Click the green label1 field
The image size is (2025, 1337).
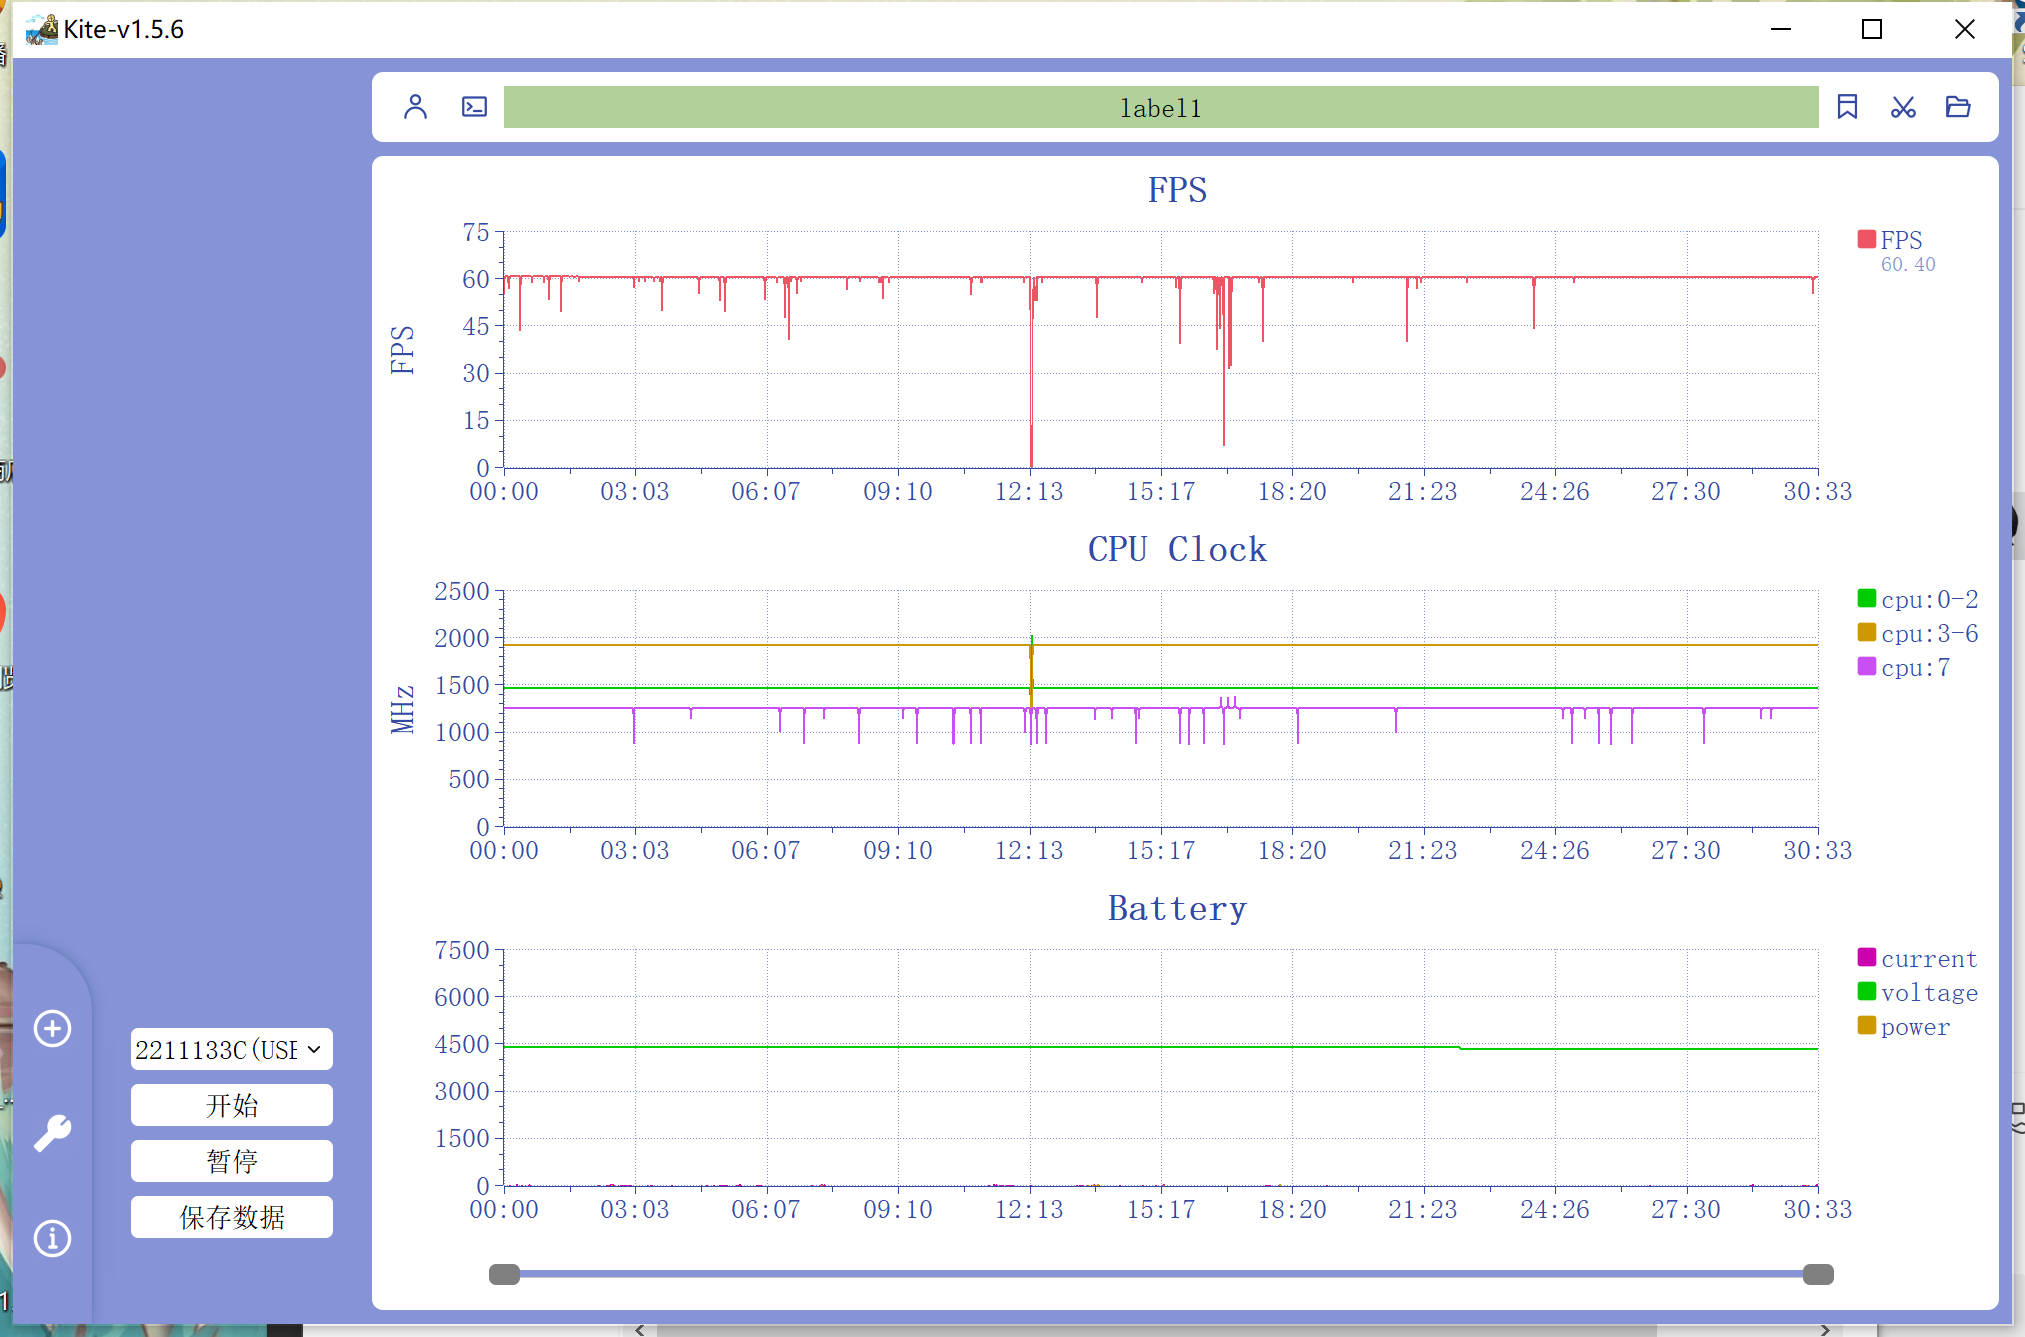(1160, 107)
